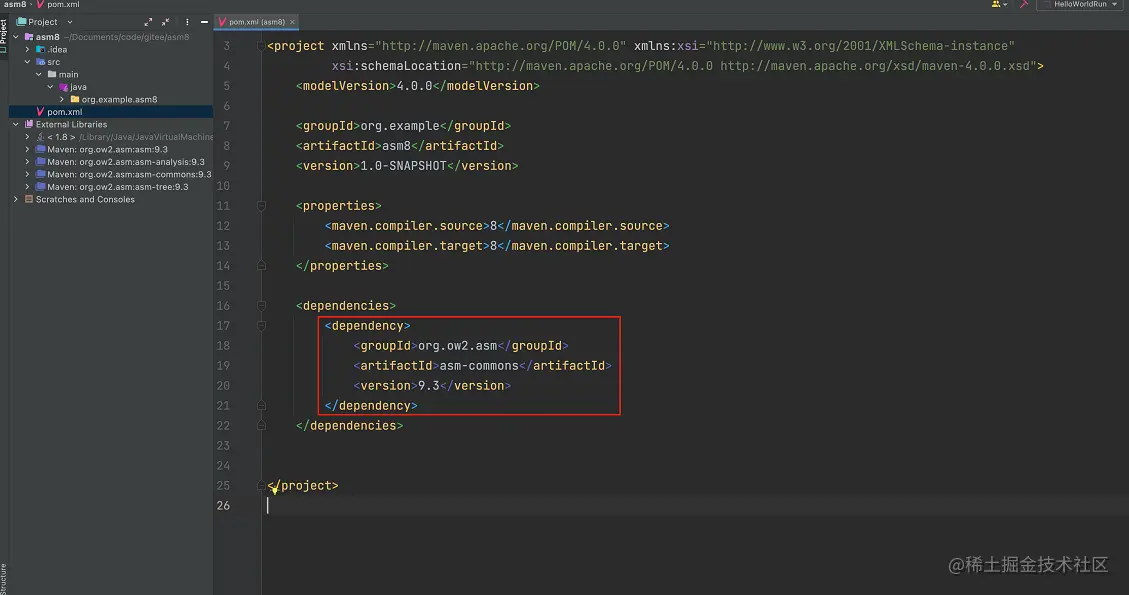Toggle fold marker at line 22 closing dependencies

click(261, 426)
